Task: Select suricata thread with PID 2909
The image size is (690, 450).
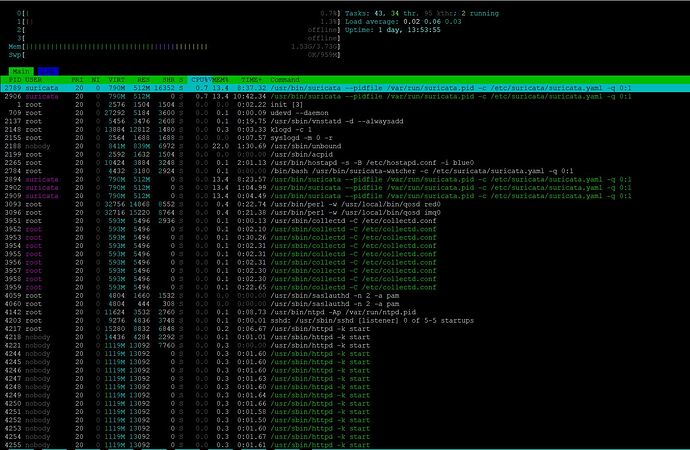Action: click(318, 196)
